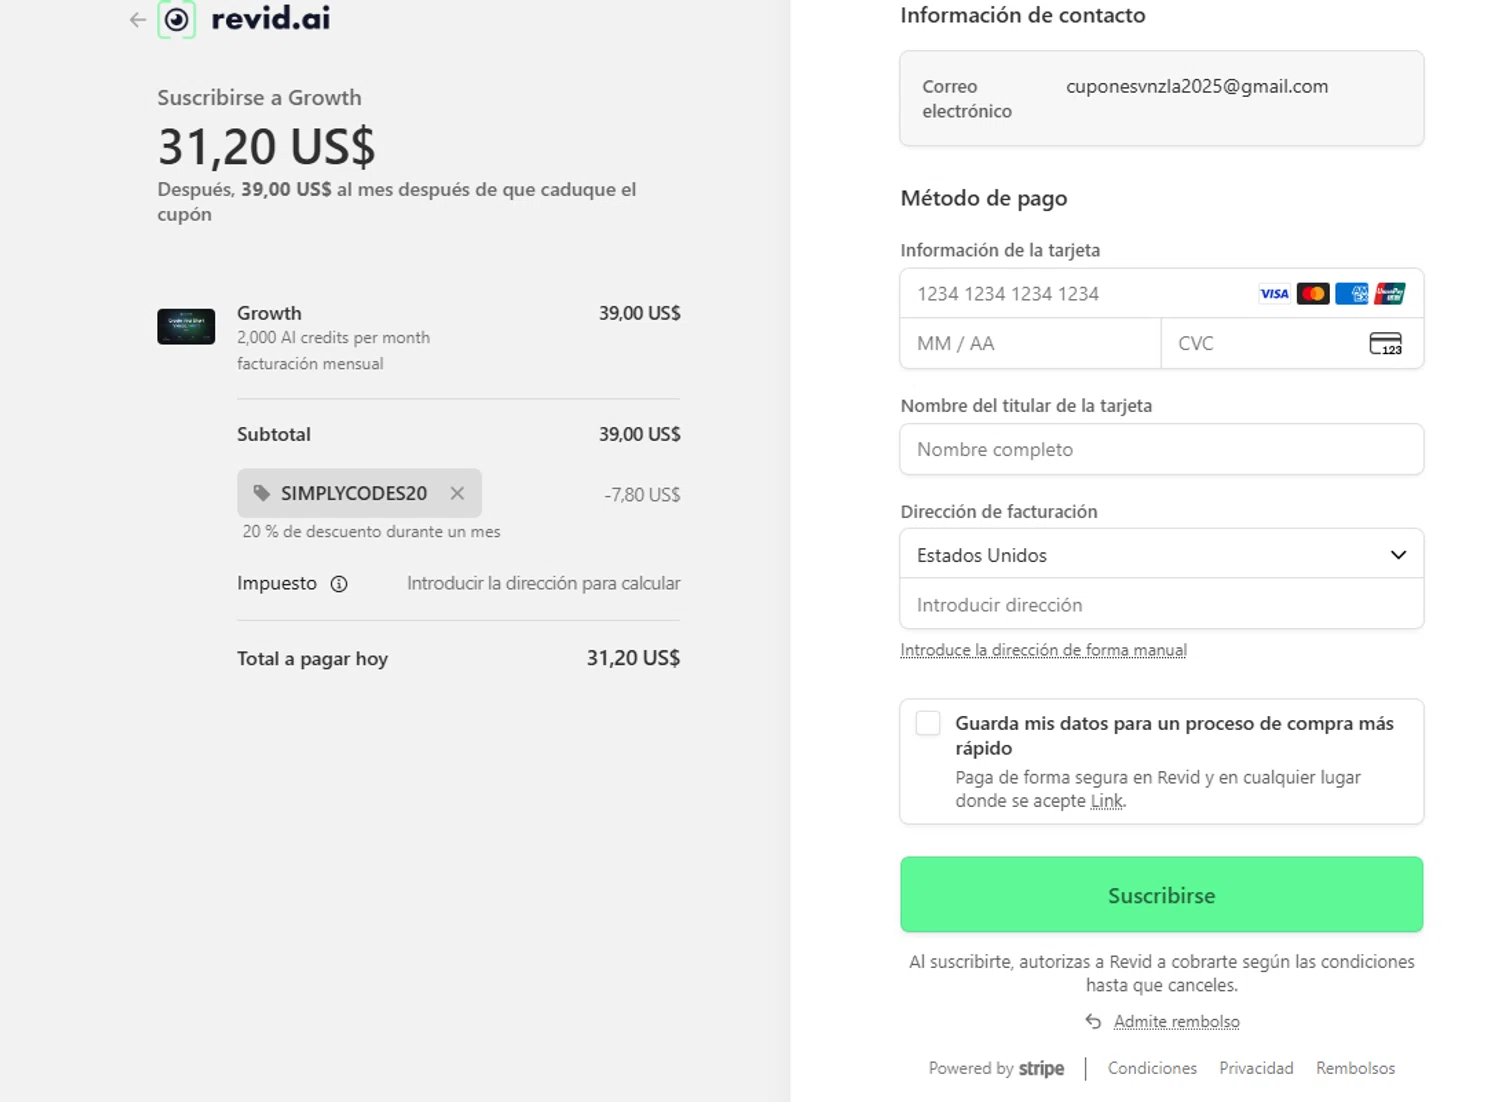This screenshot has width=1500, height=1102.
Task: Open the Privacidad footer link
Action: tap(1256, 1068)
